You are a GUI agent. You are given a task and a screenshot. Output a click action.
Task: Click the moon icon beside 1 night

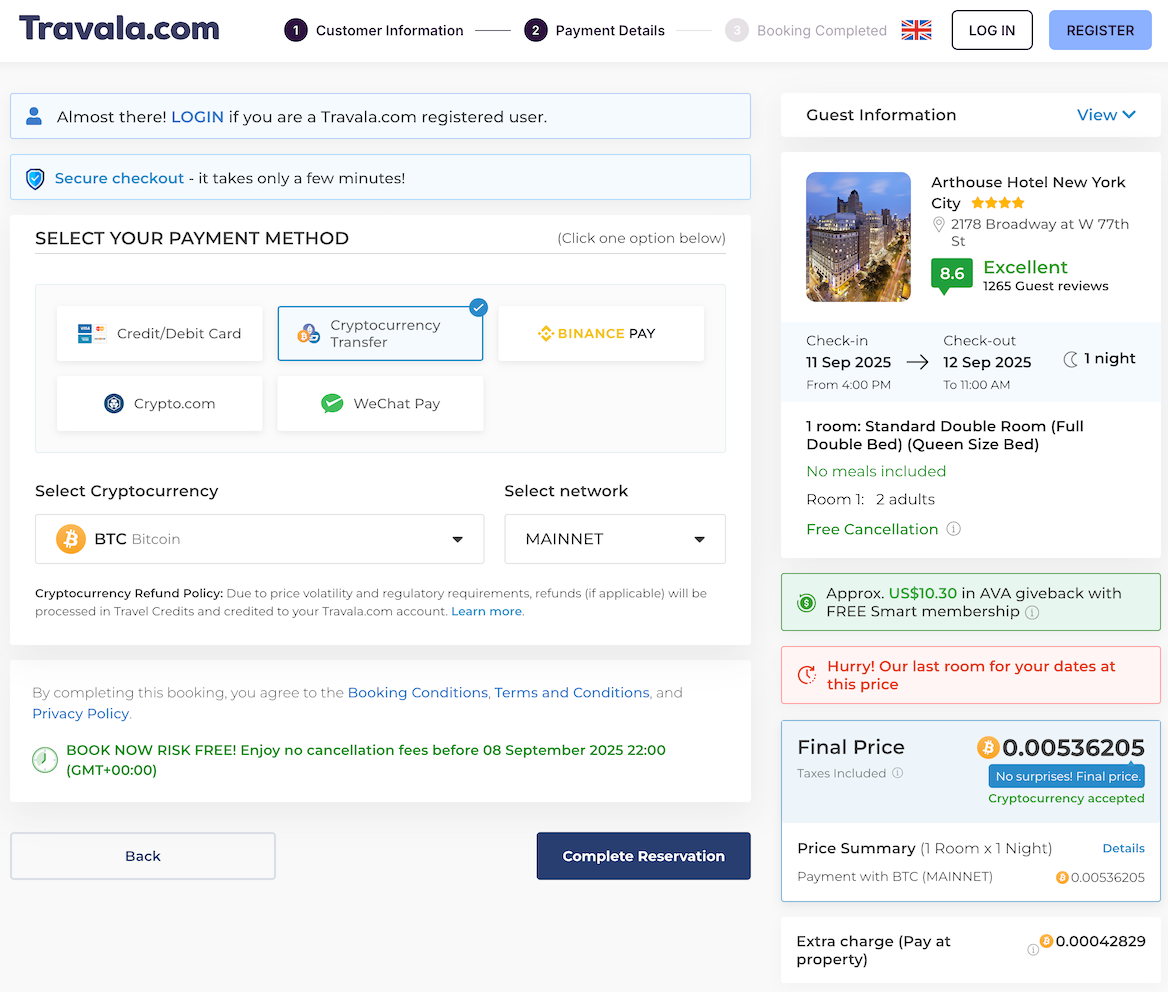click(1070, 359)
